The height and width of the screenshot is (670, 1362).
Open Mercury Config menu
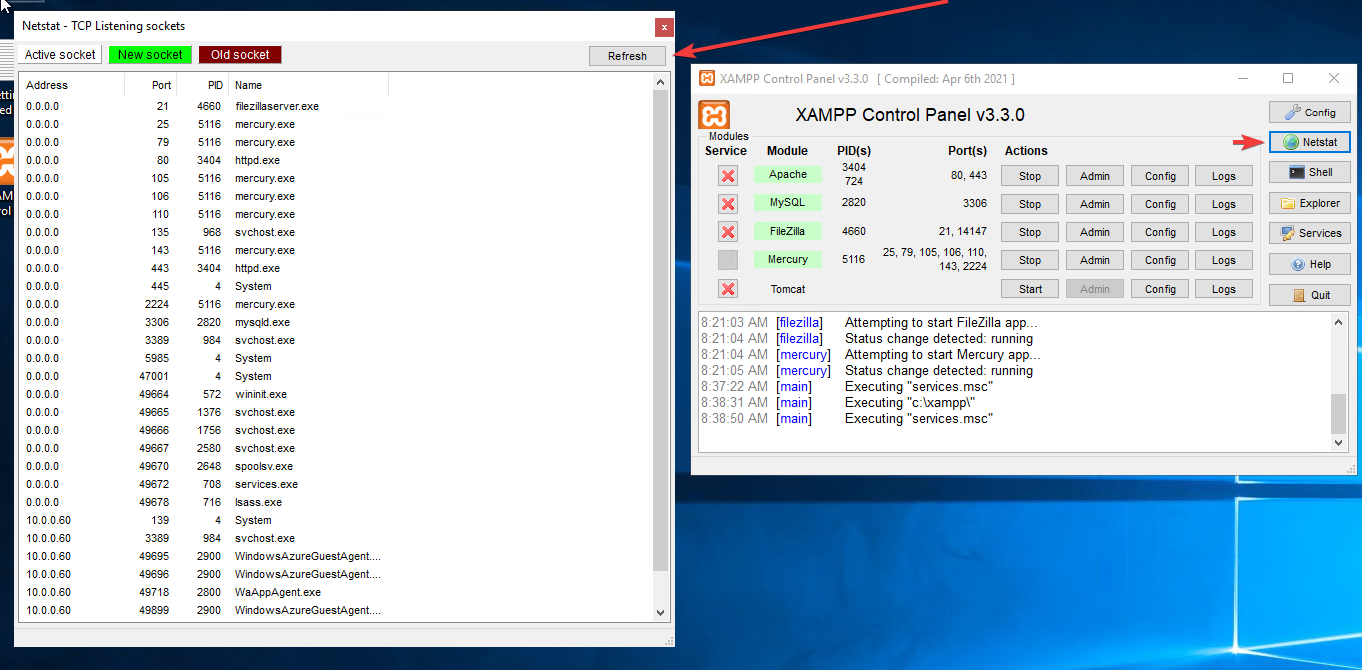[x=1160, y=260]
